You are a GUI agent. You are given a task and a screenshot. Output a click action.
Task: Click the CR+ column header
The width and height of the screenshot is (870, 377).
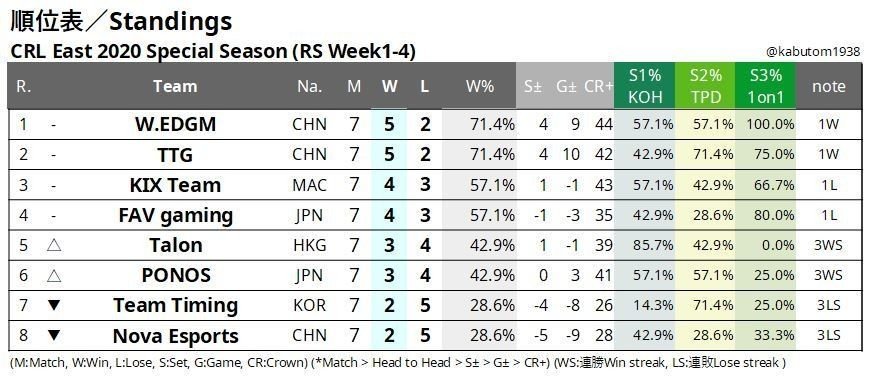(598, 86)
